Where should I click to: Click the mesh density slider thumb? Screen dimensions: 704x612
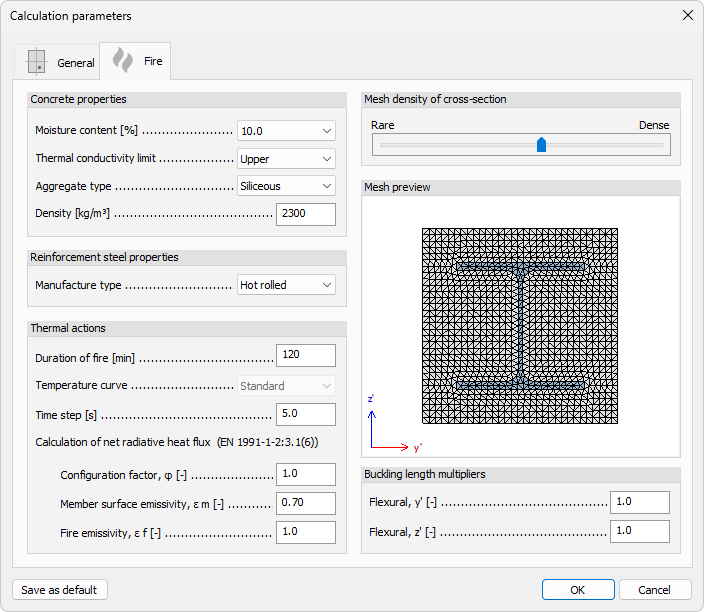pos(541,145)
